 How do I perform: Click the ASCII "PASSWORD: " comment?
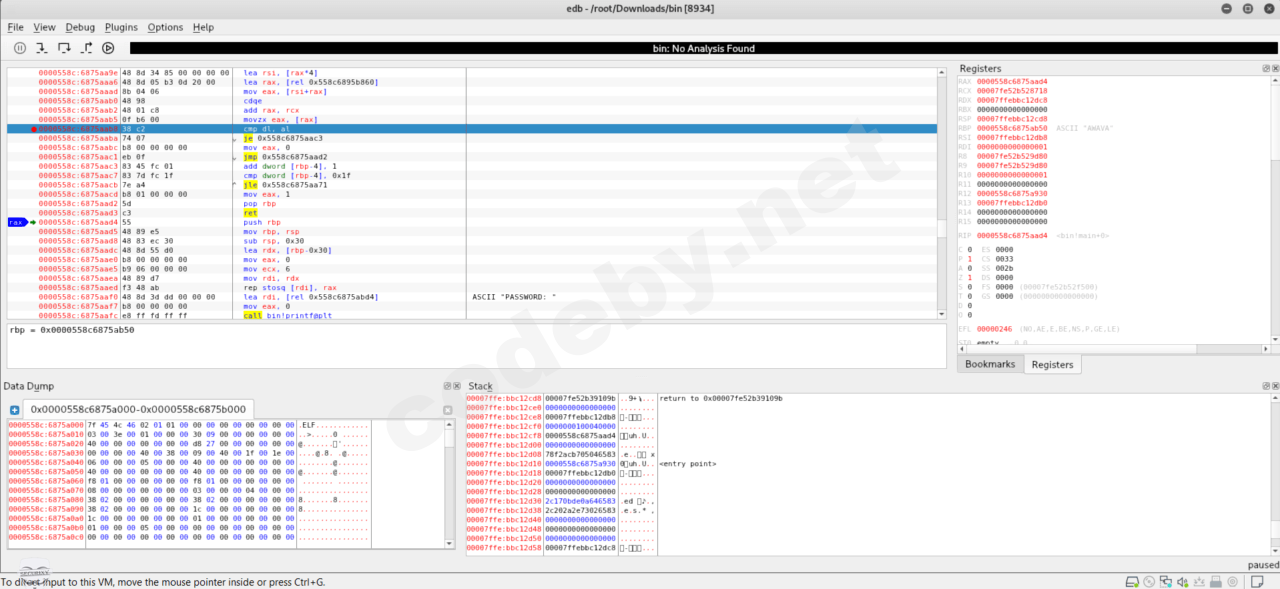(x=513, y=297)
